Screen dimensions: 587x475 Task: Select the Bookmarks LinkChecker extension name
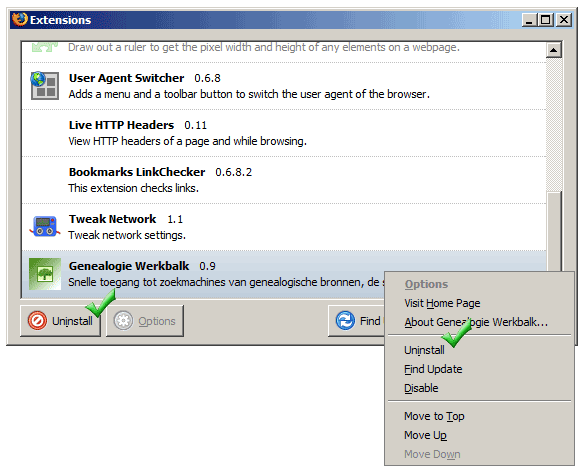[137, 172]
